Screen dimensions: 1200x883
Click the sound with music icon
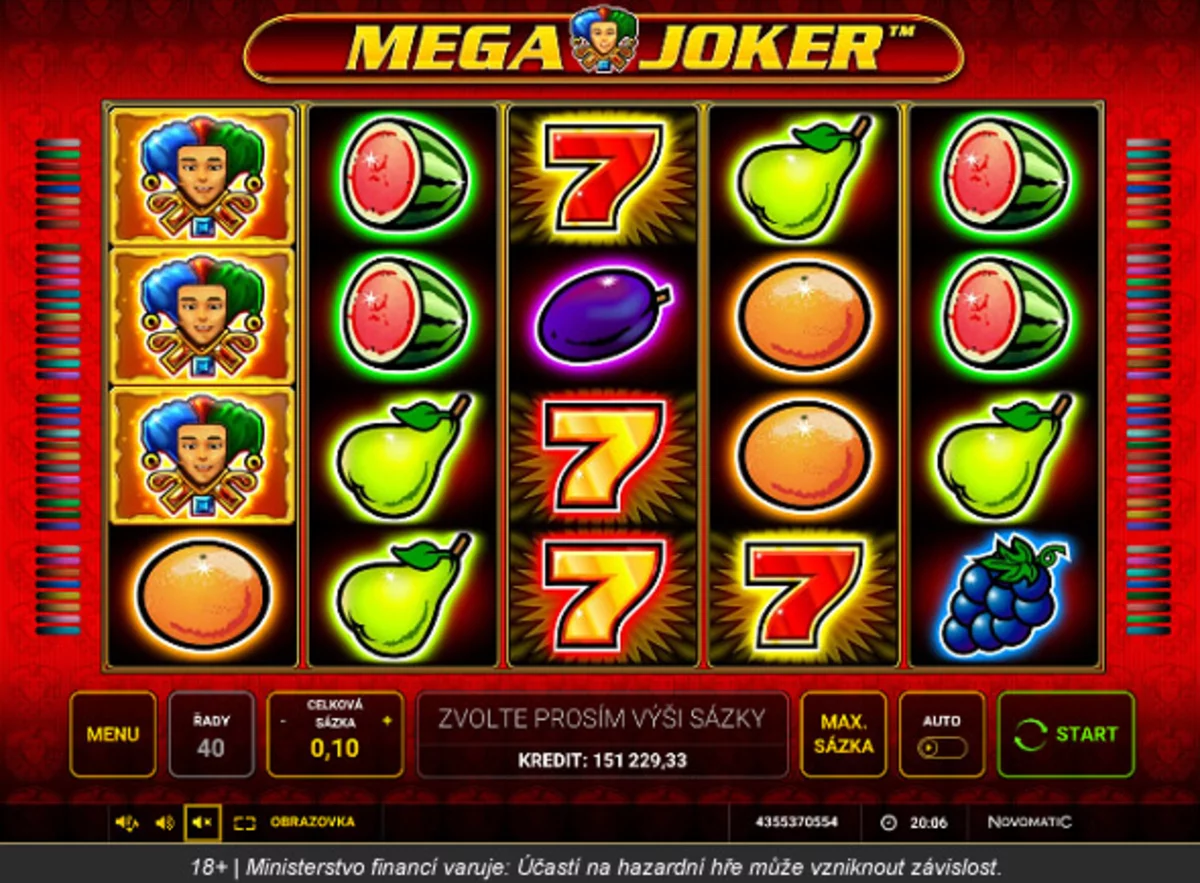point(126,823)
